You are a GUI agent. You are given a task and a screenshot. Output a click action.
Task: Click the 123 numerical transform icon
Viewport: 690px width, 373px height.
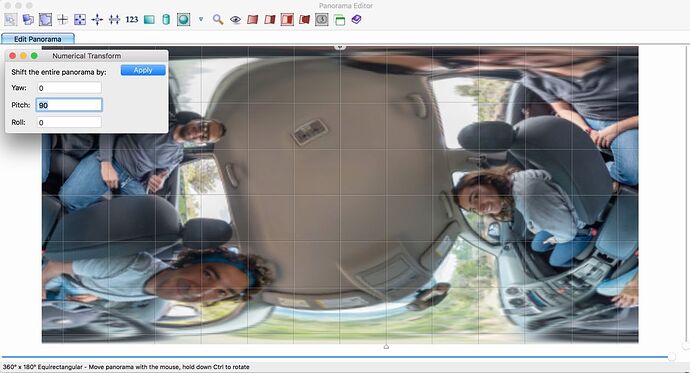tap(132, 19)
